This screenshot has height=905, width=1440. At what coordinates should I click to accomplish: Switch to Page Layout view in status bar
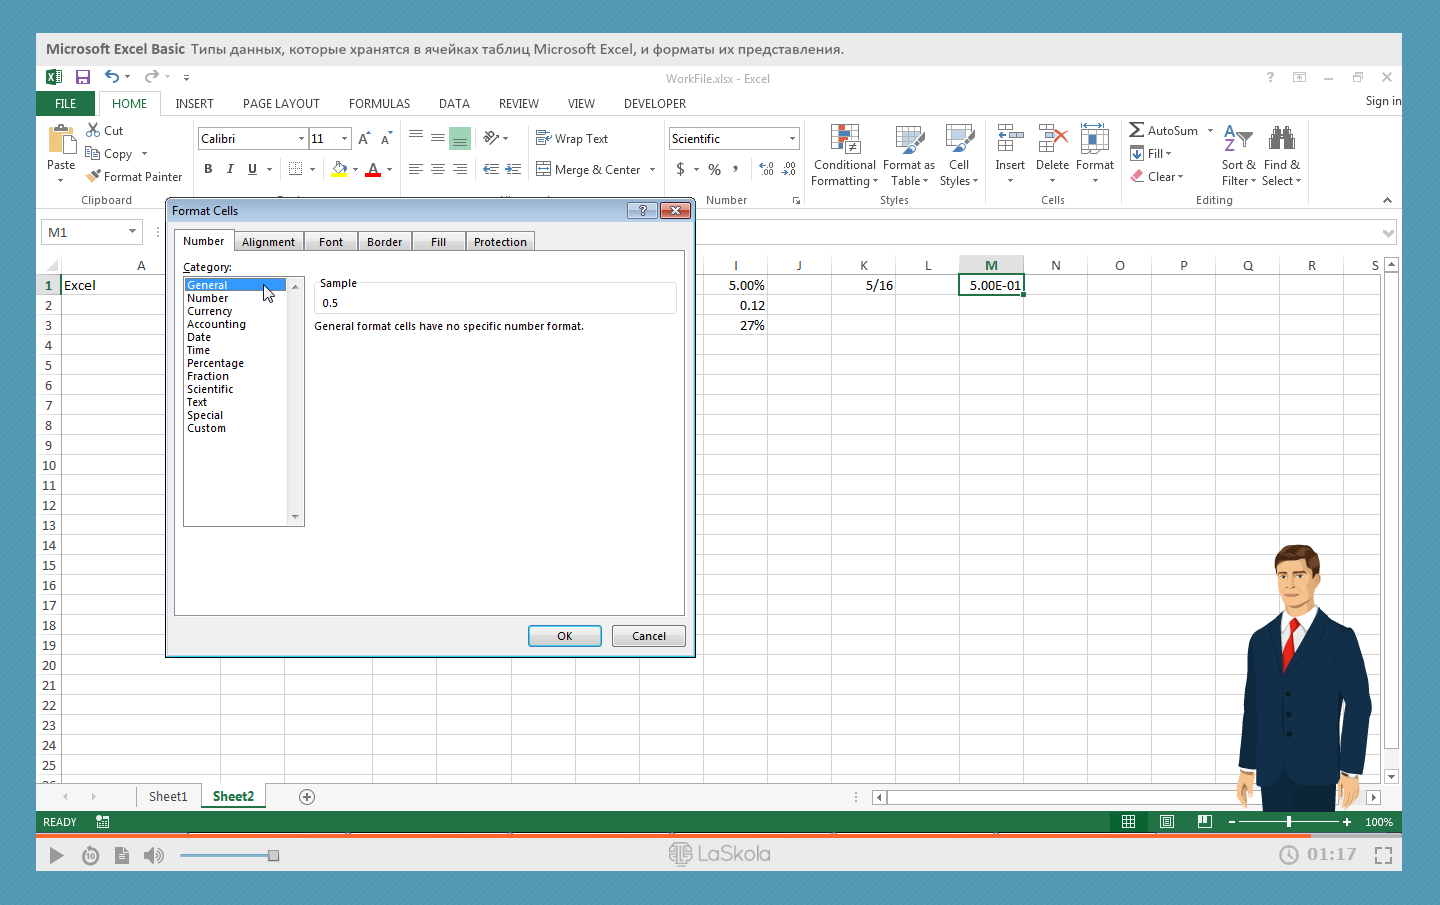(x=1166, y=822)
